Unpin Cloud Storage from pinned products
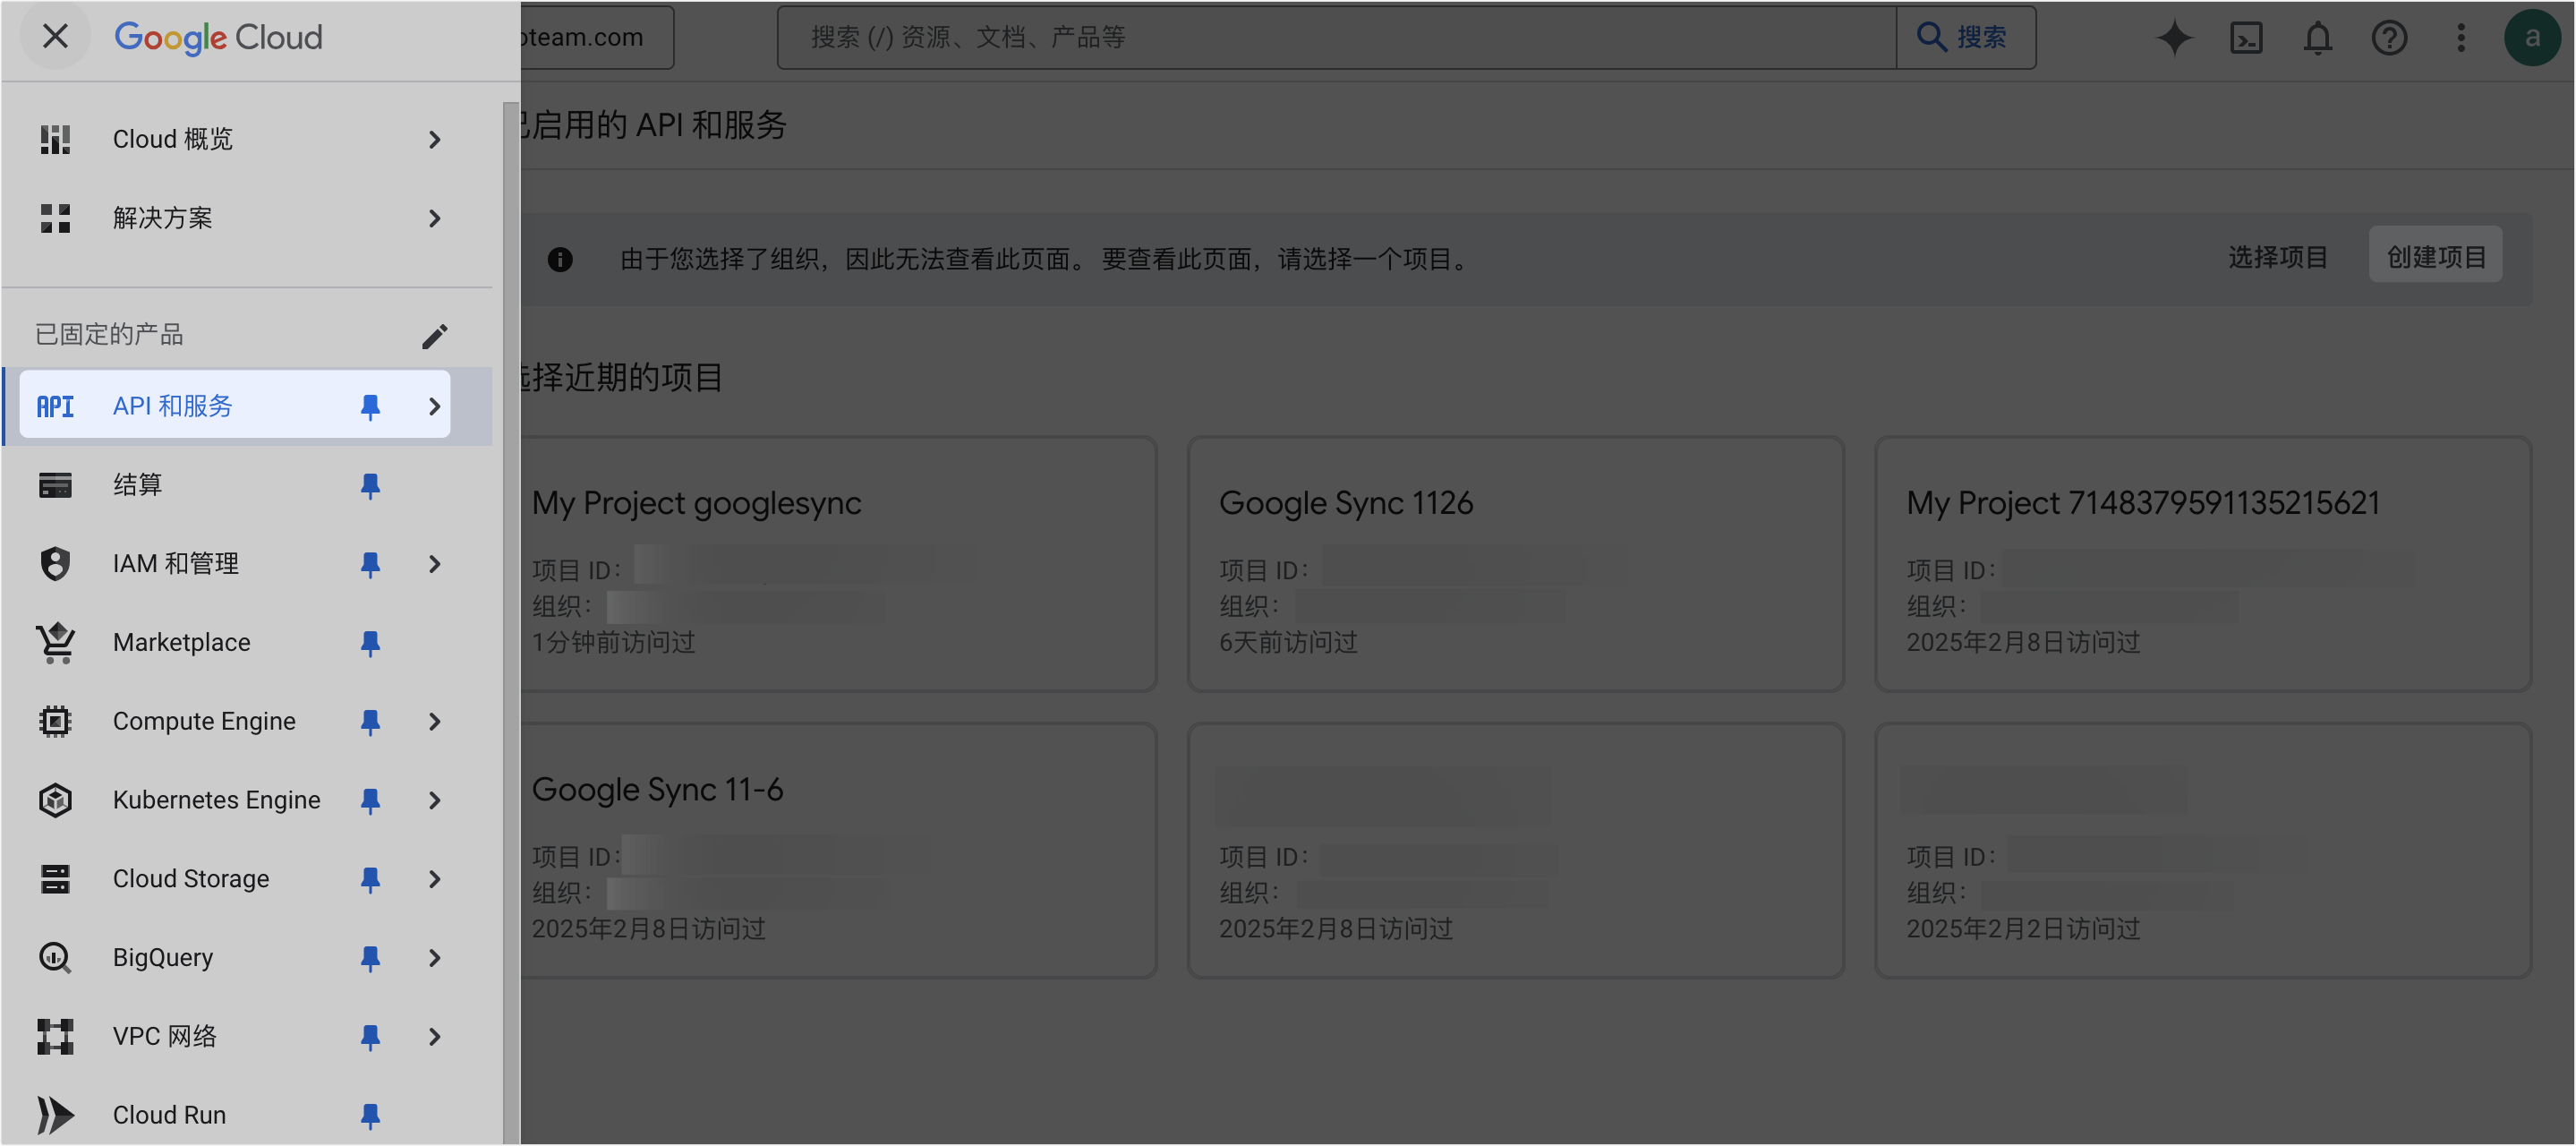2576x1146 pixels. click(370, 879)
